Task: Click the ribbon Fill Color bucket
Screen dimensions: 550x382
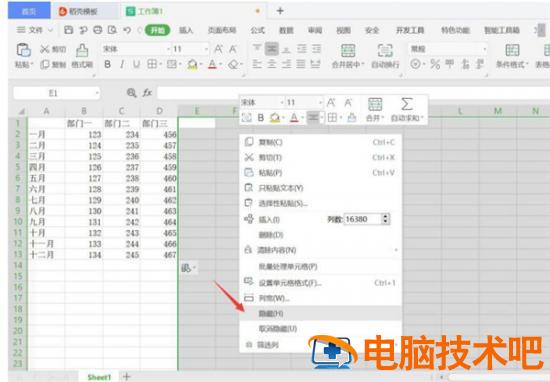Action: coord(192,65)
